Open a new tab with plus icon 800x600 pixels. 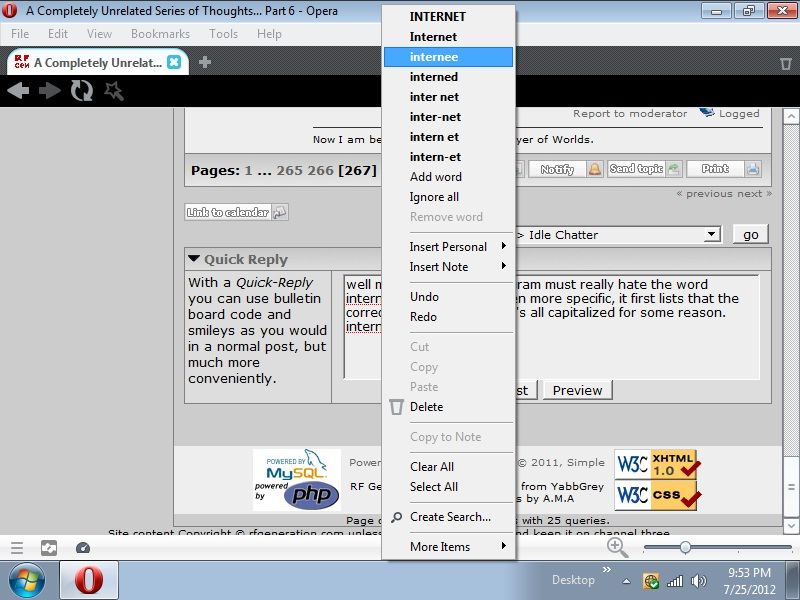[205, 62]
